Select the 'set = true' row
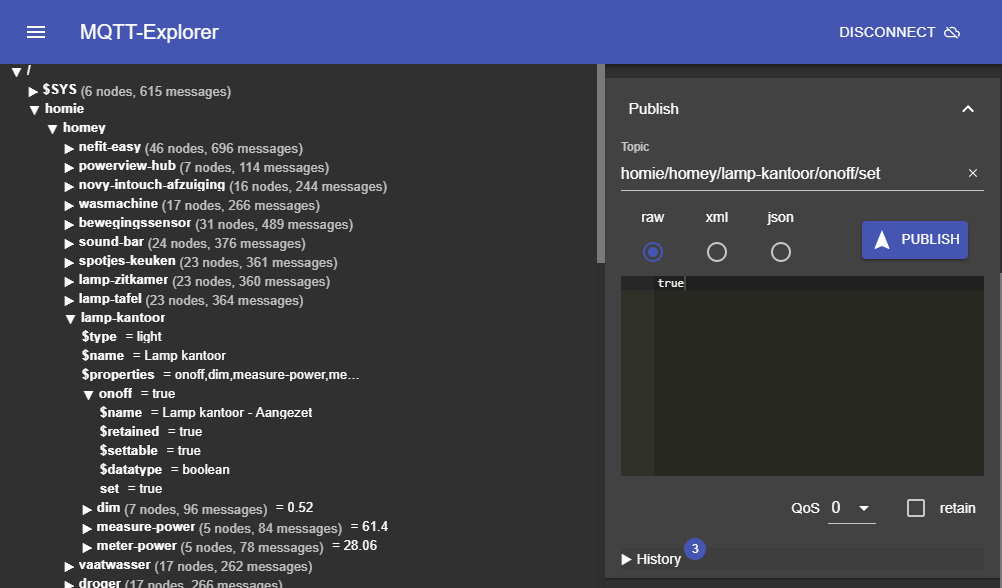The width and height of the screenshot is (1002, 588). 131,488
